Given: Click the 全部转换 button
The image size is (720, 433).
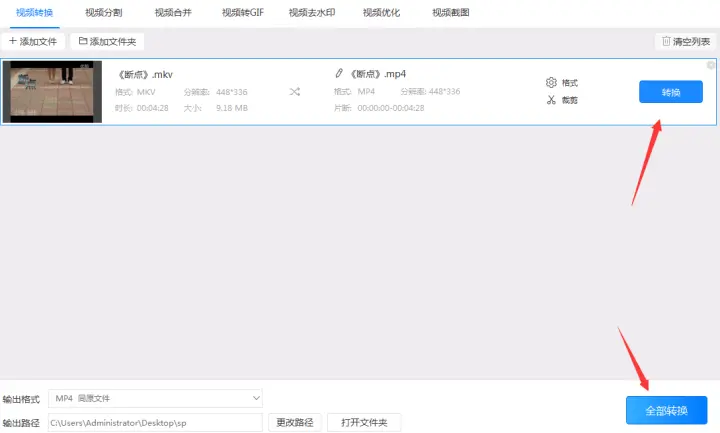Looking at the screenshot, I should (666, 411).
